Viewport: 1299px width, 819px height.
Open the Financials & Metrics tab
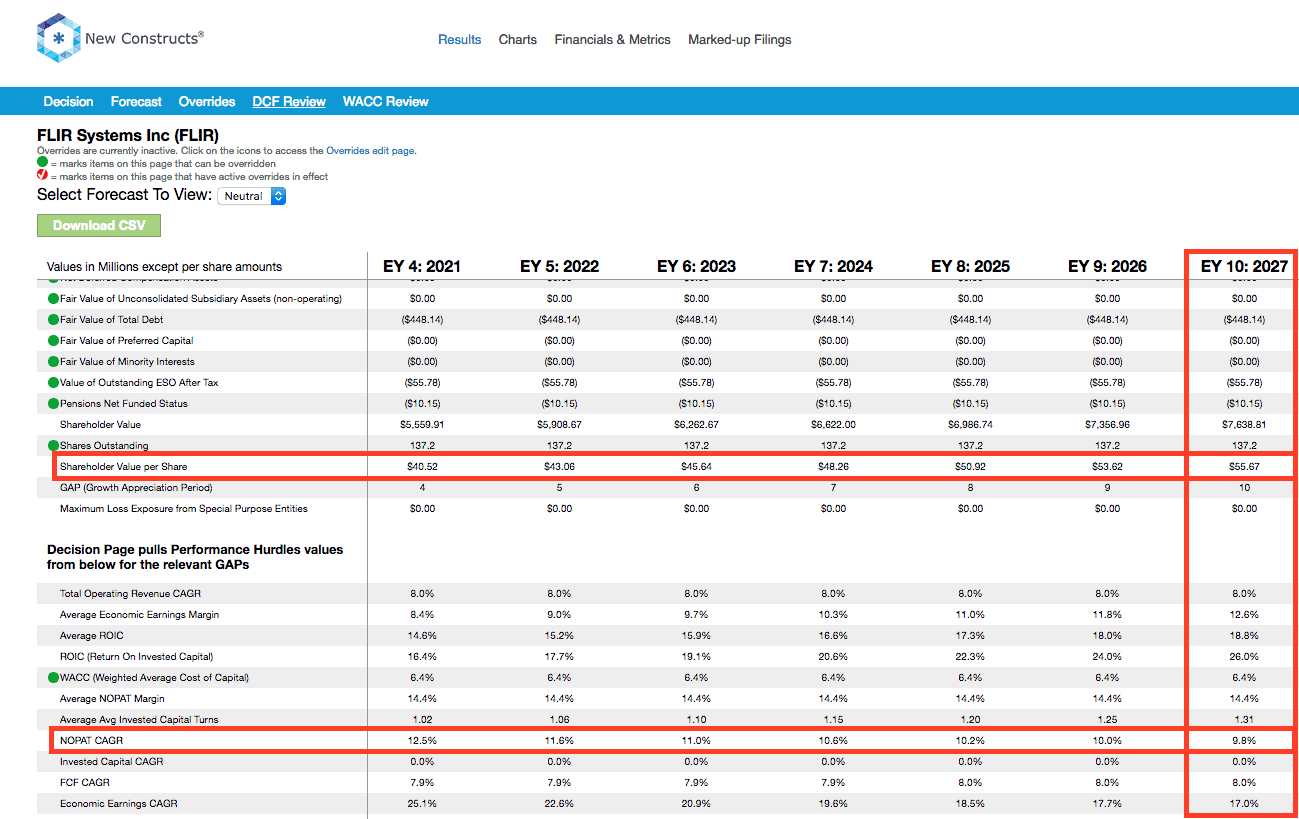click(x=613, y=40)
